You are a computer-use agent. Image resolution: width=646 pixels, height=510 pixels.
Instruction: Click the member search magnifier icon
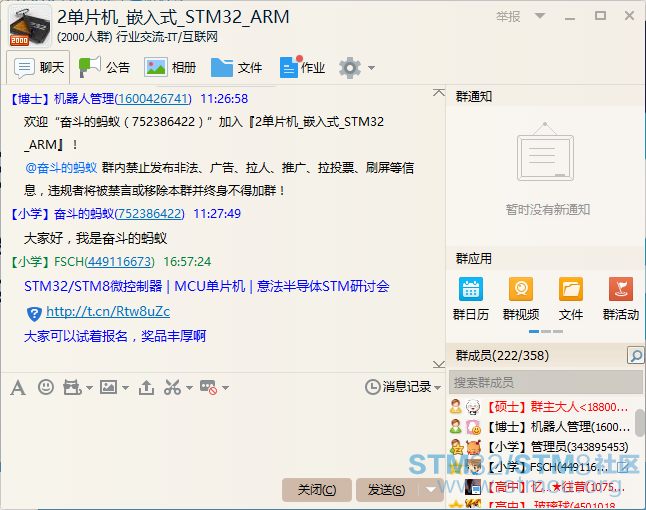pyautogui.click(x=635, y=355)
